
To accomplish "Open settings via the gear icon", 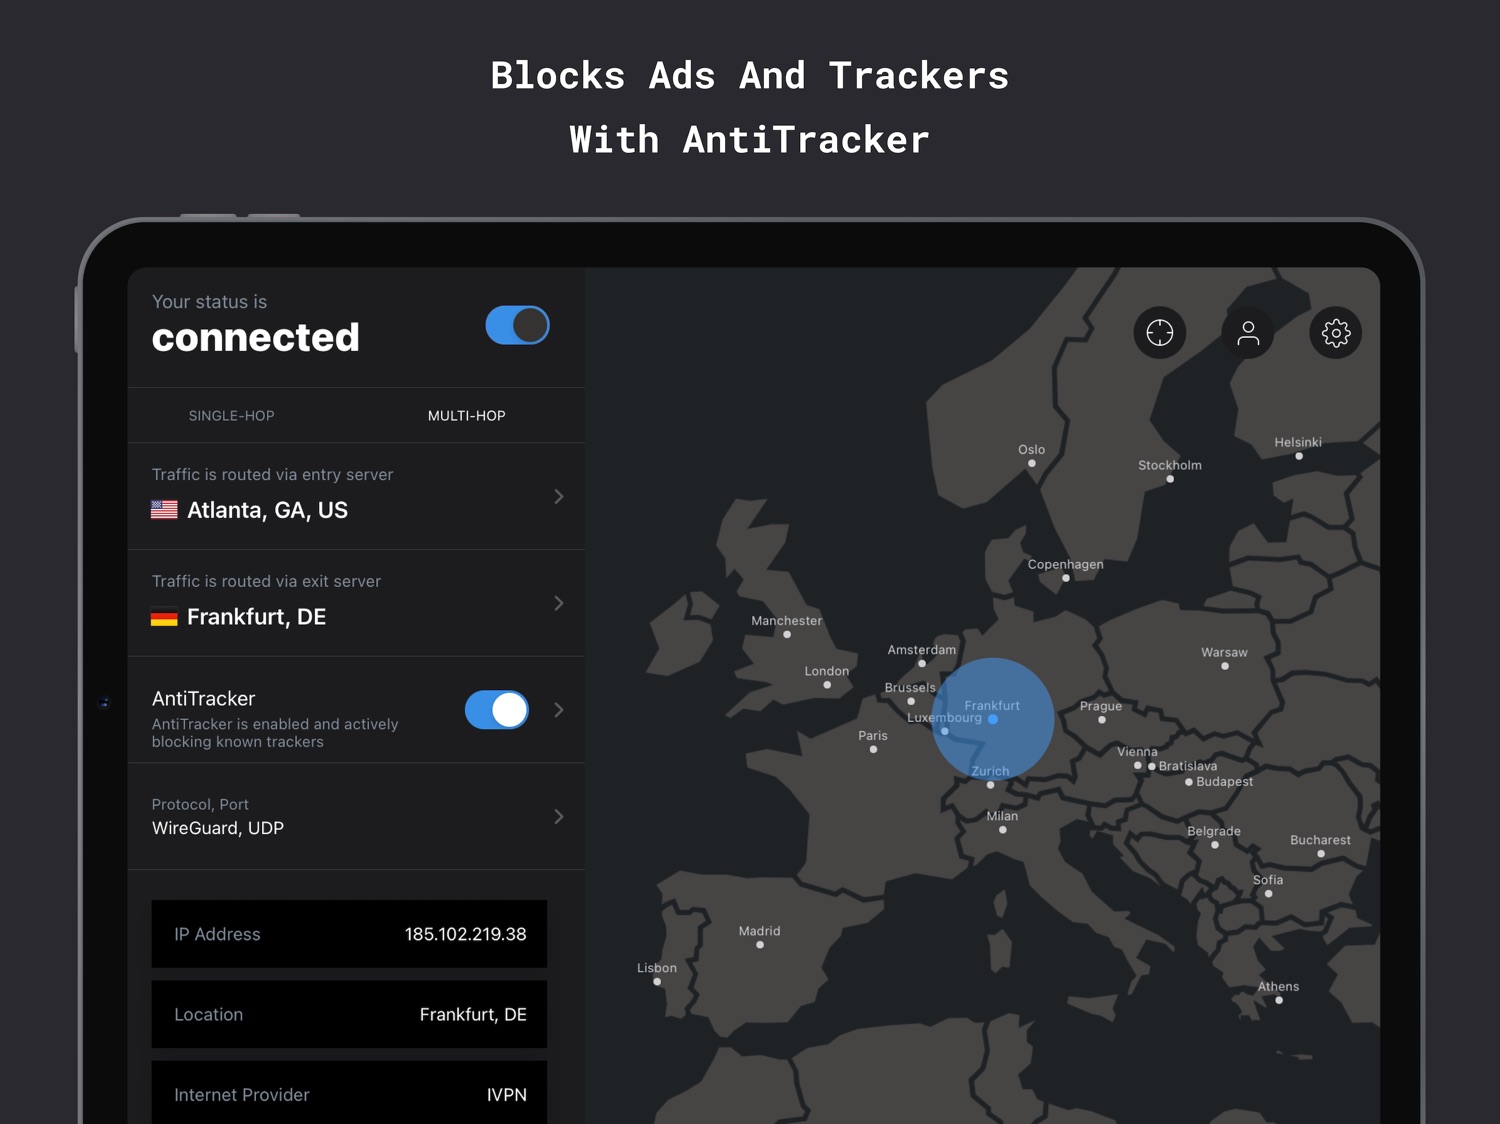I will [x=1335, y=332].
